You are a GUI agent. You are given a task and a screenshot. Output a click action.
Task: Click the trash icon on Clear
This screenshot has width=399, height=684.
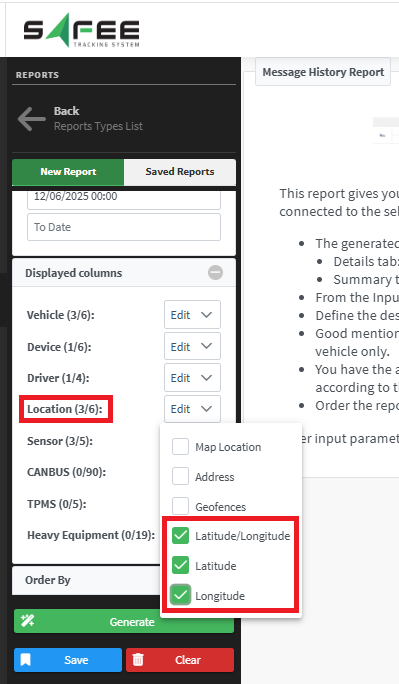tap(138, 660)
